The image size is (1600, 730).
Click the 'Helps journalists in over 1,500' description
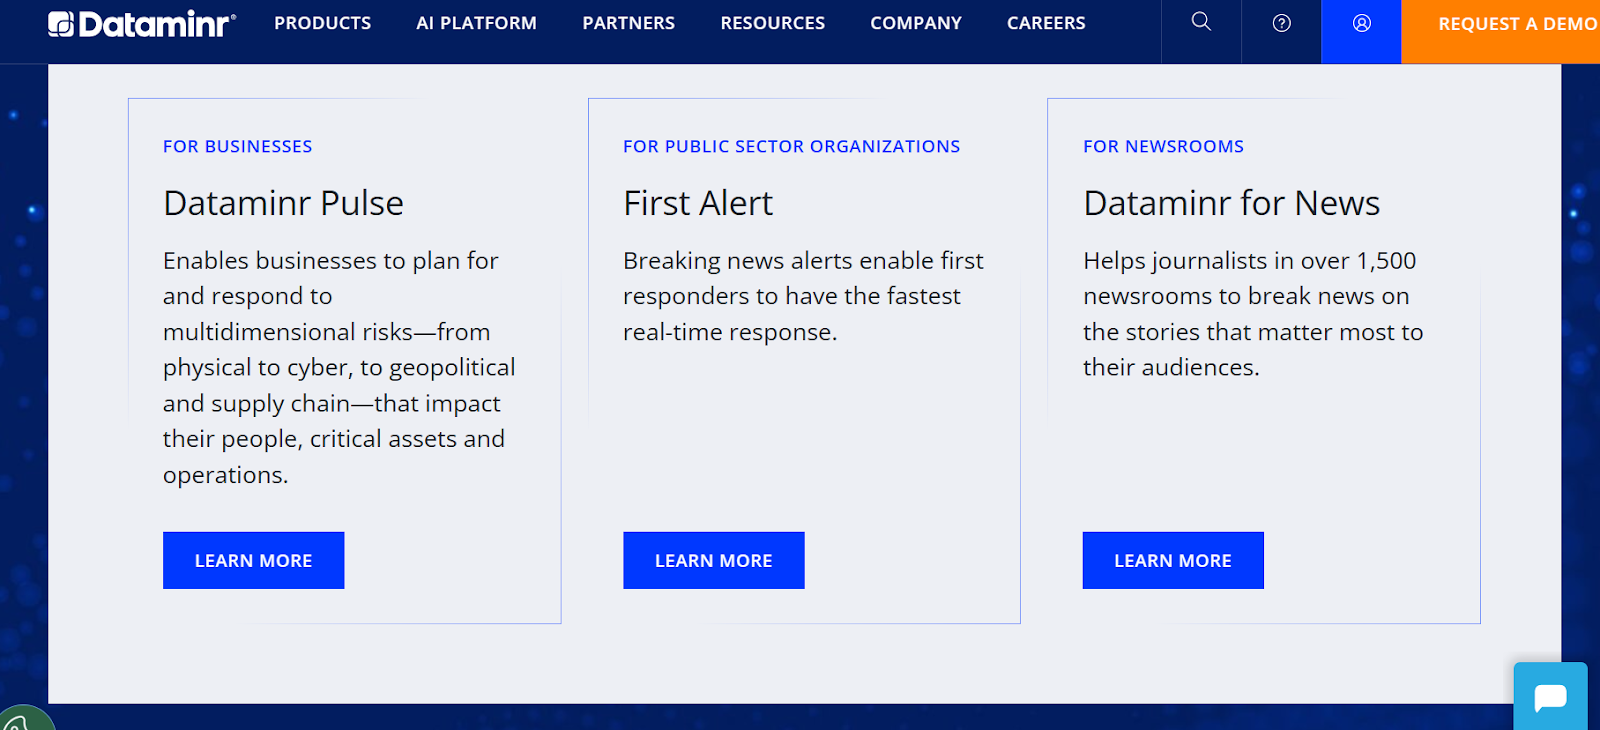coord(1253,314)
